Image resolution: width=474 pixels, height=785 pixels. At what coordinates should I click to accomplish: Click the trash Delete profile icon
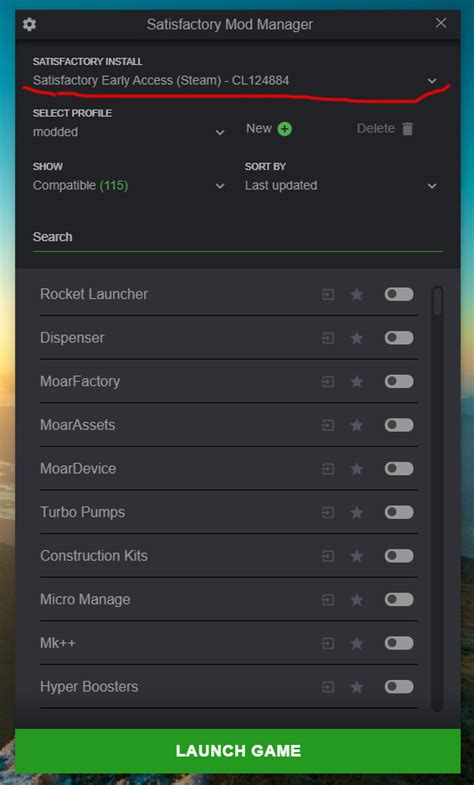point(408,129)
